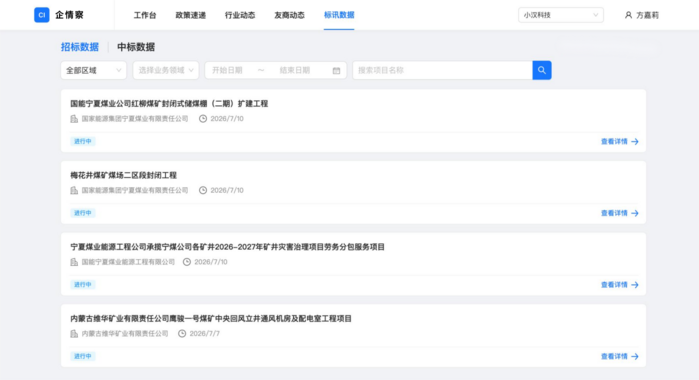Click the 结束日期 end date field
This screenshot has height=380, width=699.
[x=295, y=70]
